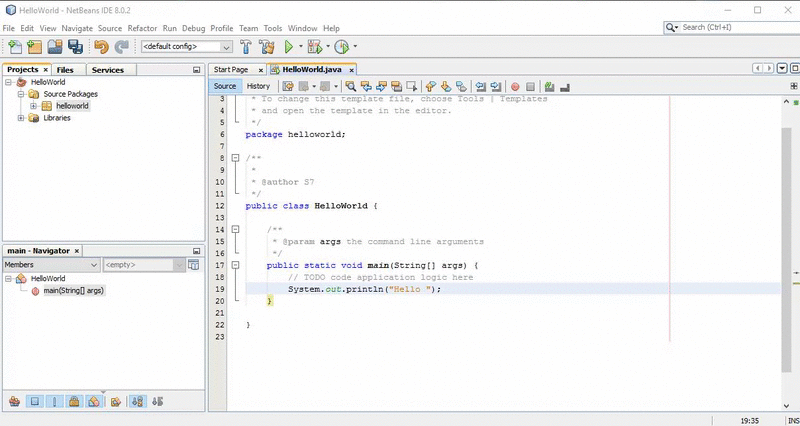Run the project with the green play icon

click(289, 47)
